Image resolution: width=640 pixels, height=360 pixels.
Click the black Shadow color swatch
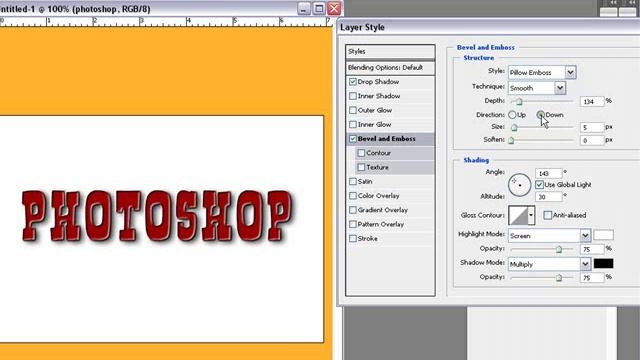click(x=603, y=264)
